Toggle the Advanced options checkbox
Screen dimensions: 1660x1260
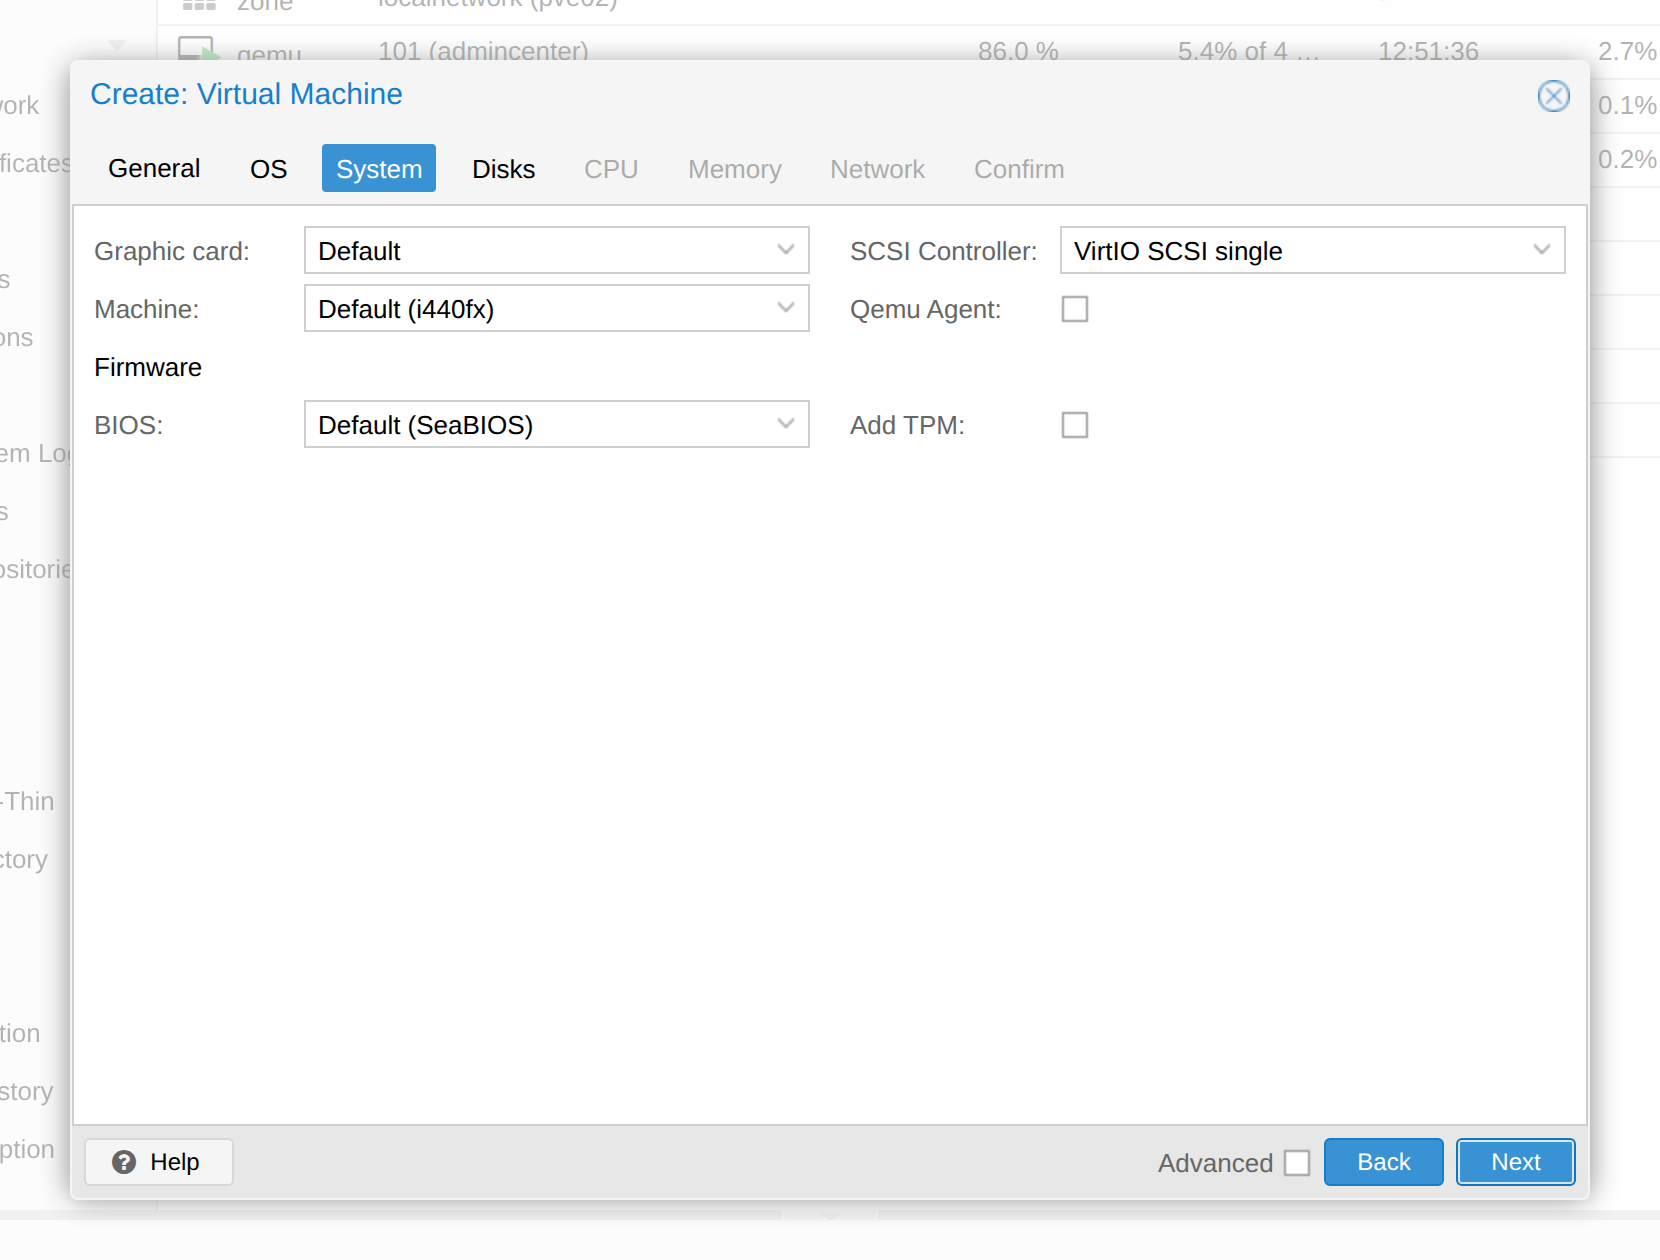click(x=1297, y=1163)
